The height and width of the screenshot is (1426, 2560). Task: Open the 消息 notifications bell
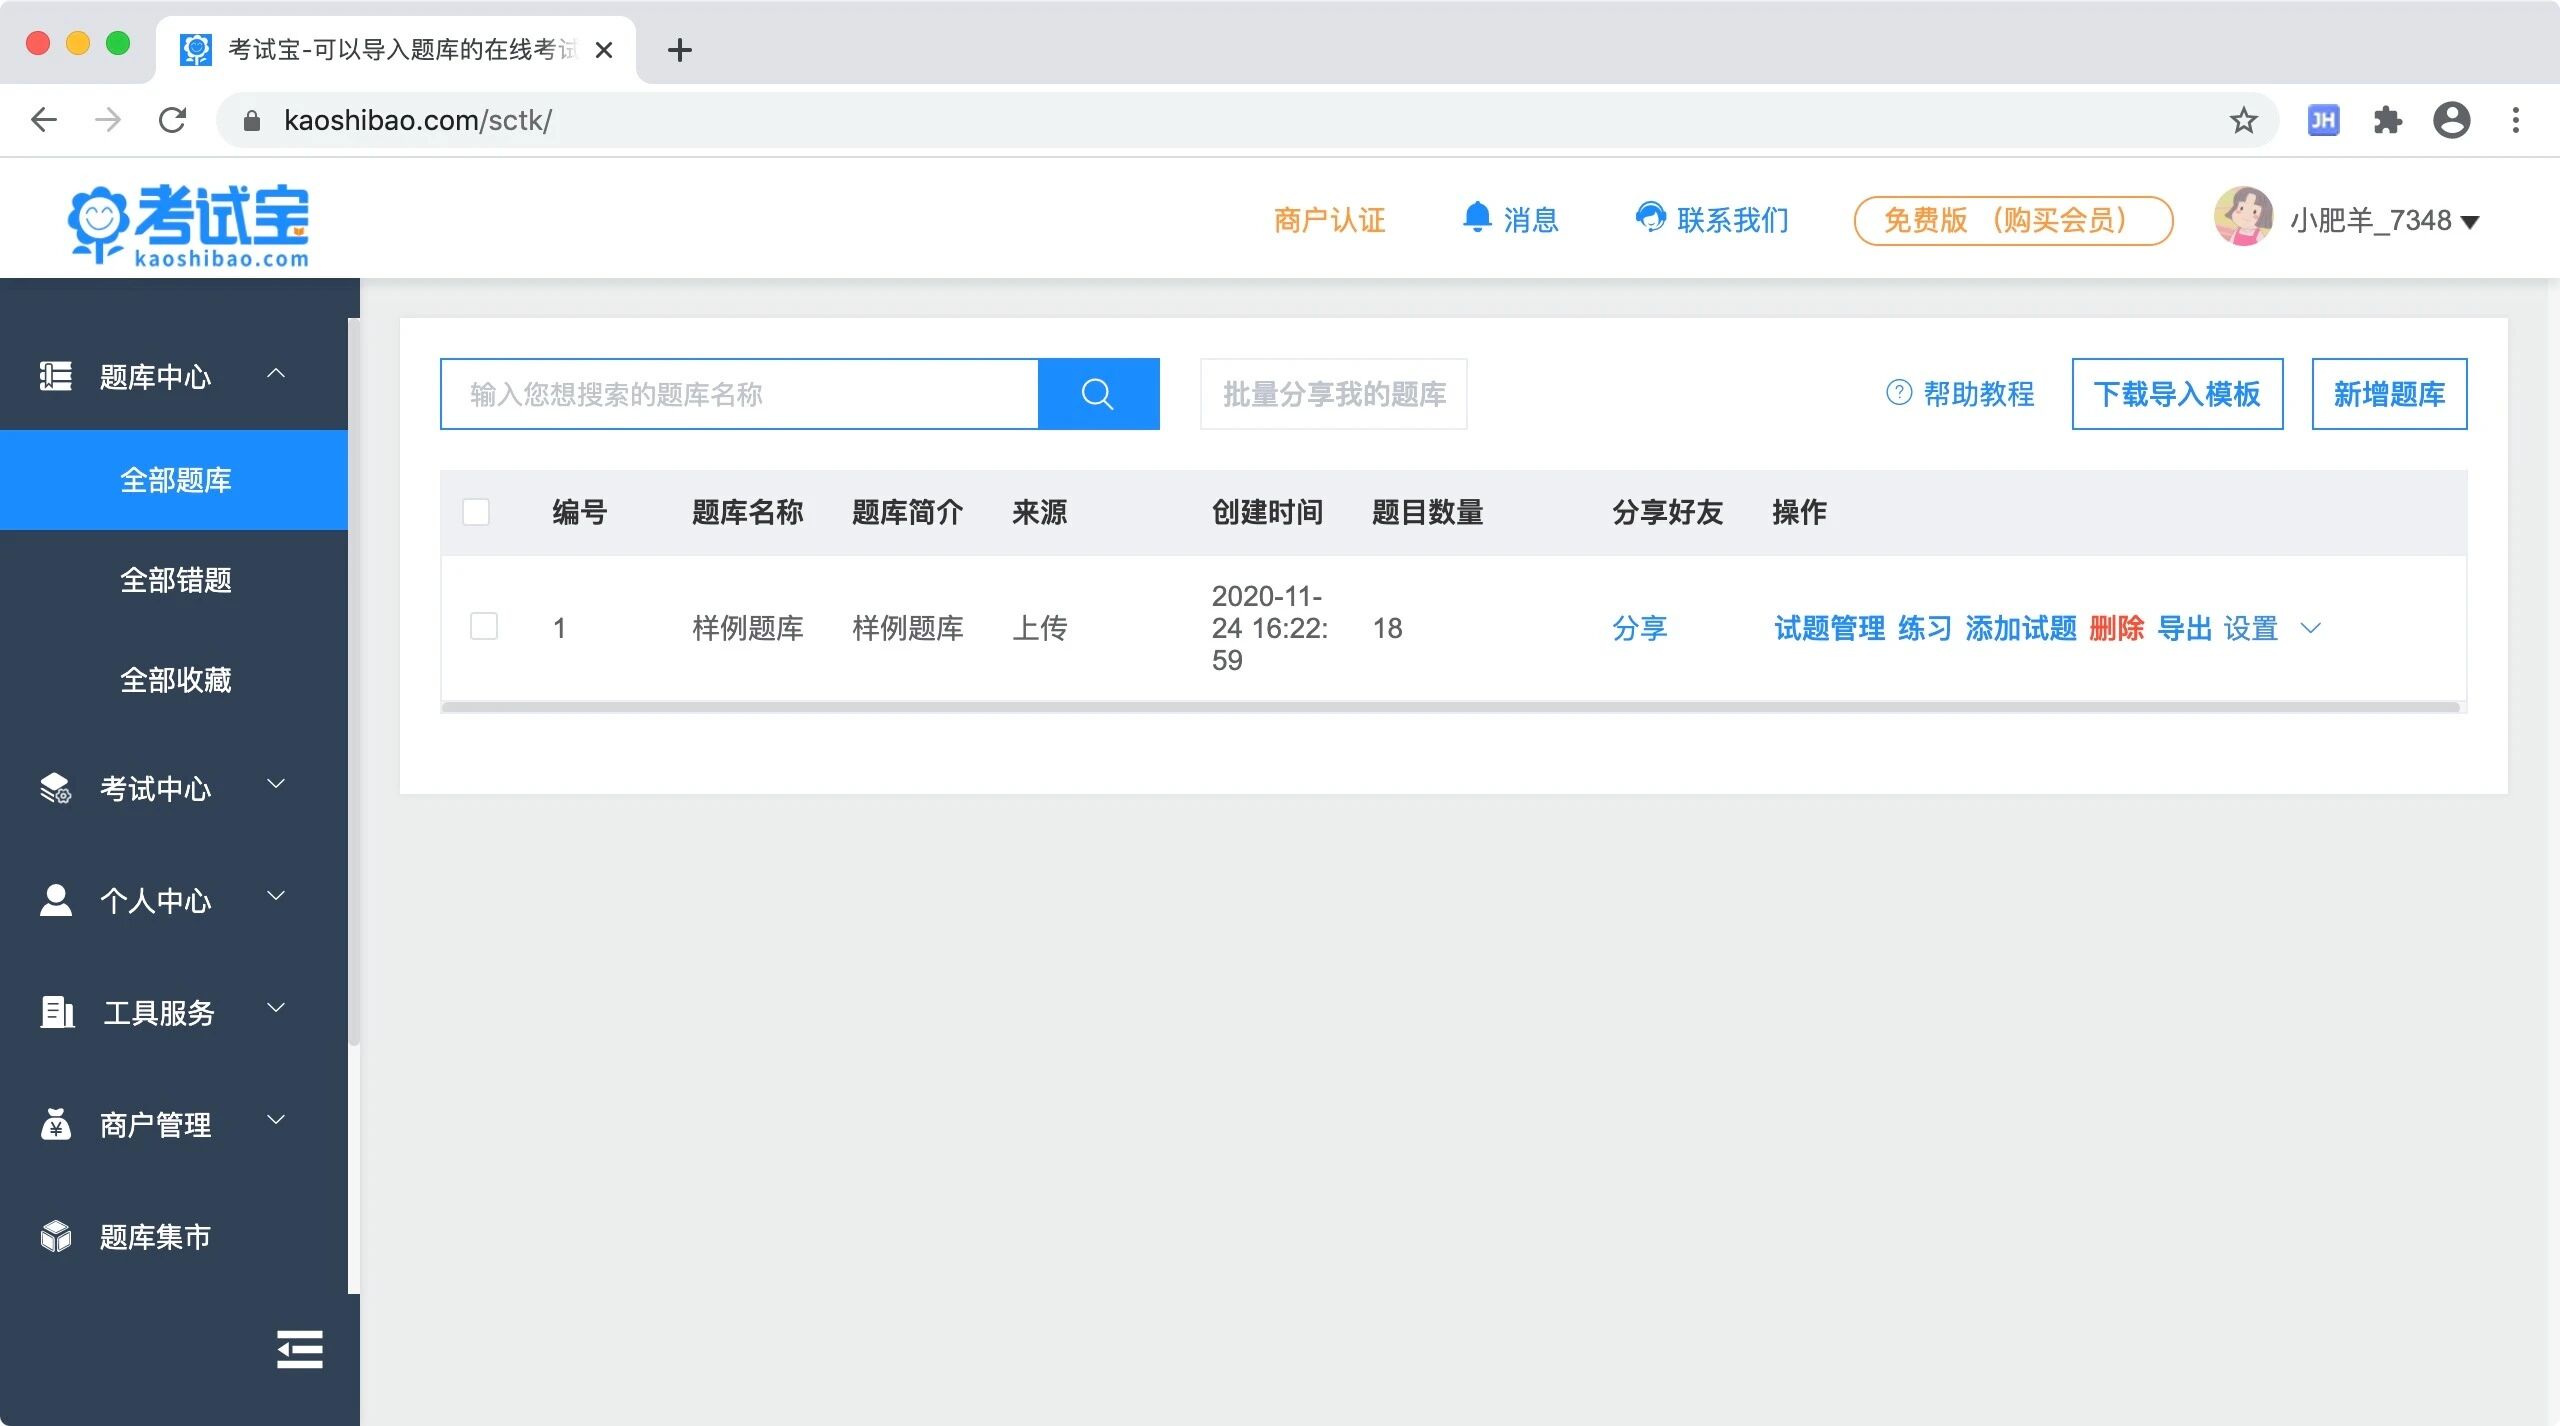click(x=1477, y=217)
